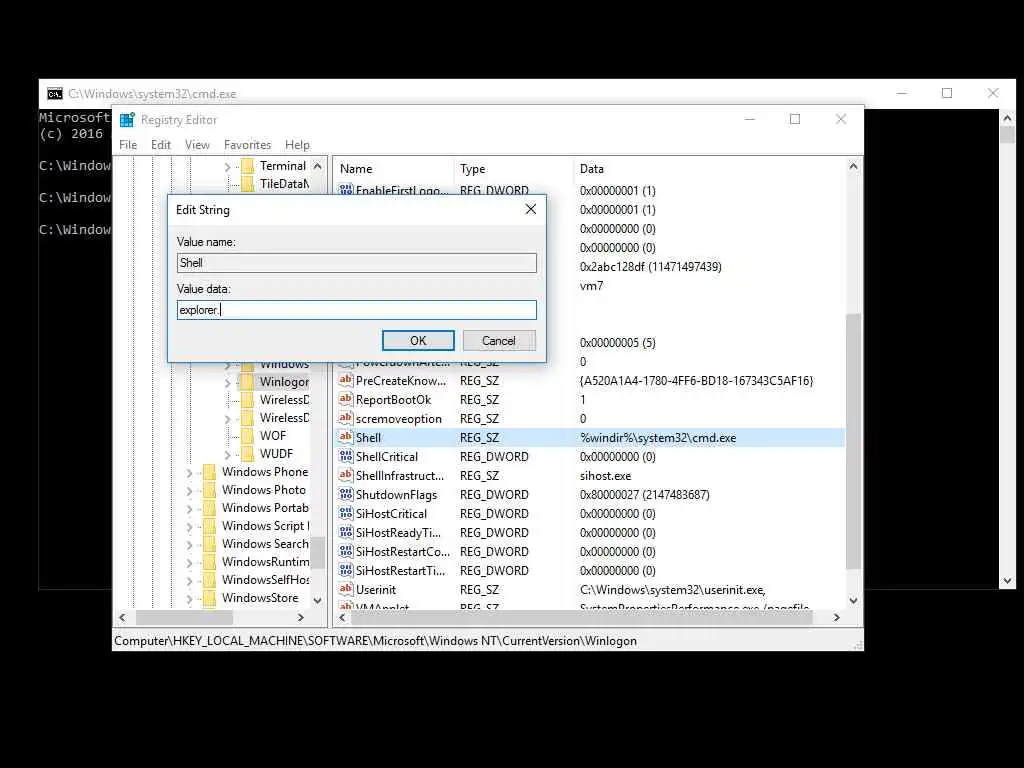1024x768 pixels.
Task: Expand the Windows Portab tree node
Action: click(x=189, y=509)
